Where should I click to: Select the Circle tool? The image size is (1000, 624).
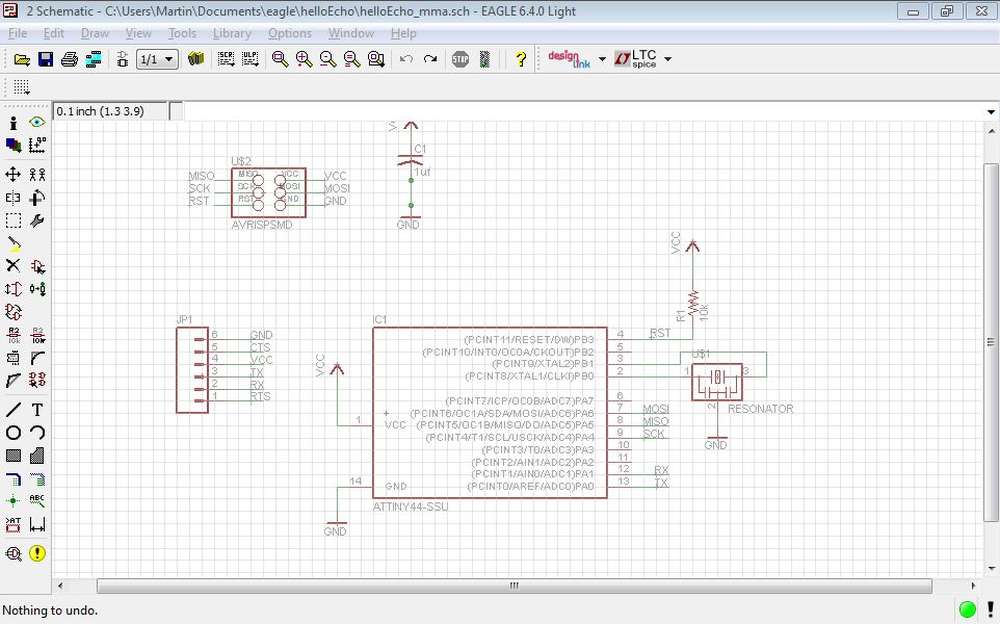click(x=13, y=433)
